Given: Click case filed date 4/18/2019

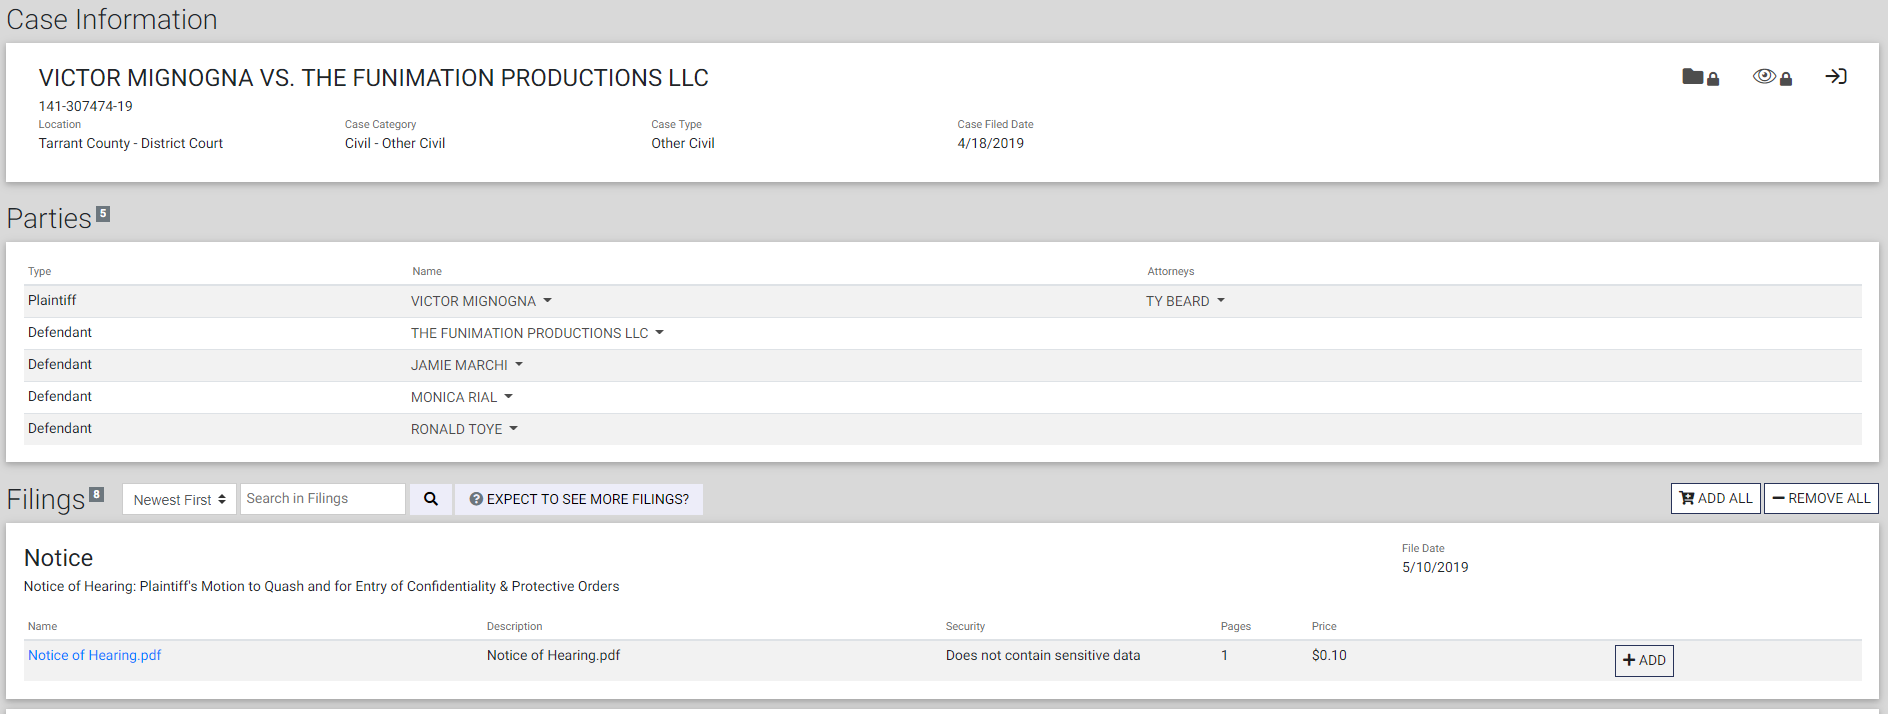Looking at the screenshot, I should coord(990,143).
